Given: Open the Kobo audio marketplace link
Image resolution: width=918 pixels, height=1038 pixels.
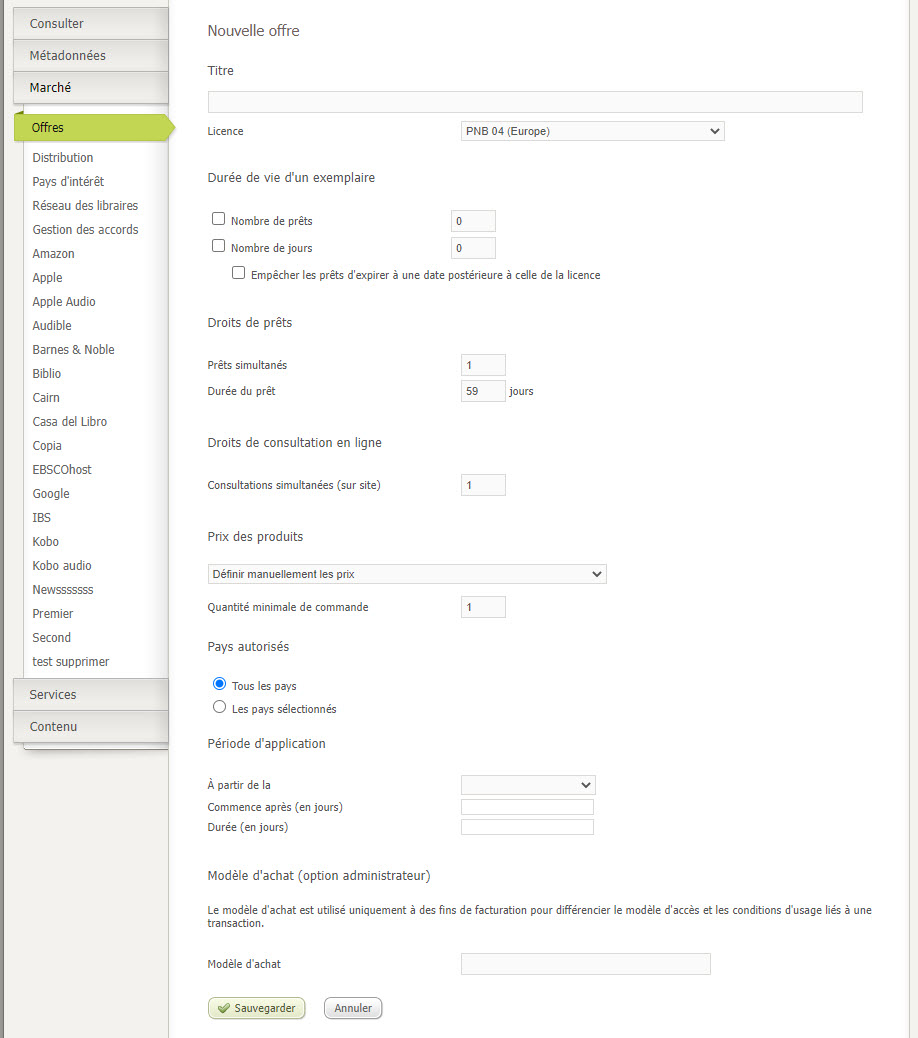Looking at the screenshot, I should [62, 565].
